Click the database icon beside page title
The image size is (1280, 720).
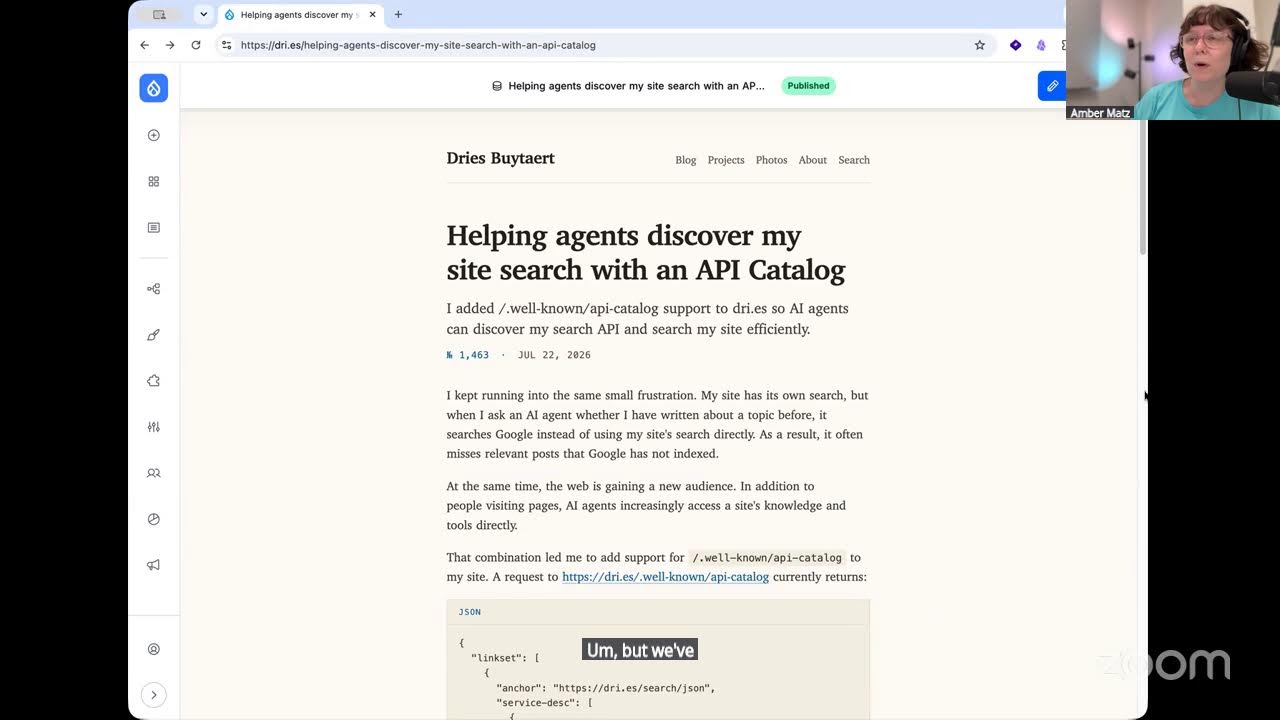coord(497,86)
